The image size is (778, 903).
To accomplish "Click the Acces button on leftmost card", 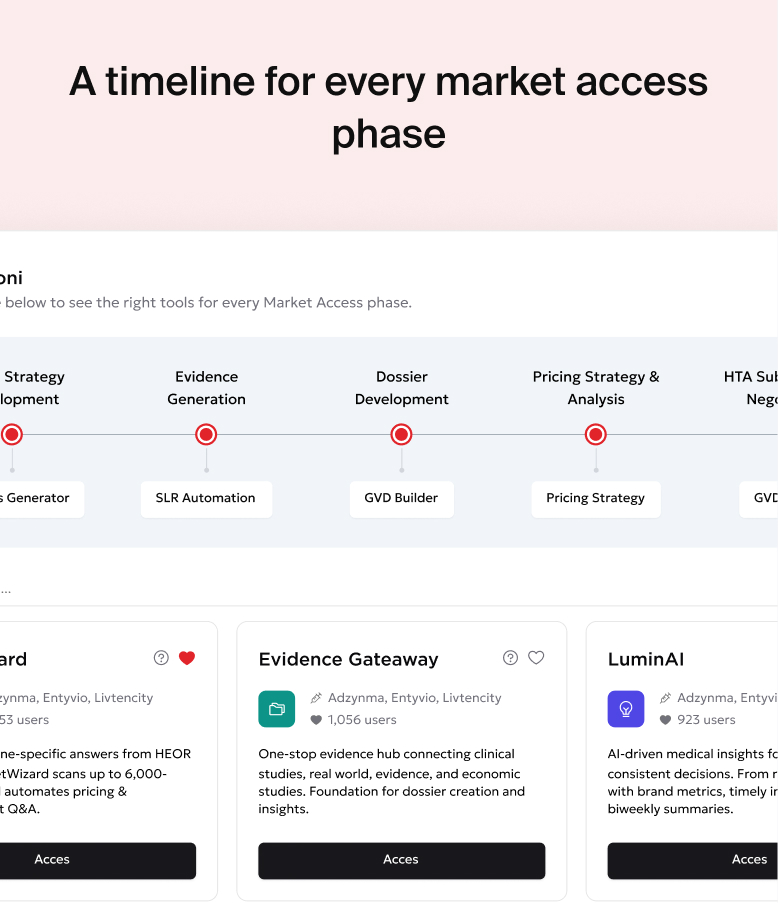I will coord(98,860).
